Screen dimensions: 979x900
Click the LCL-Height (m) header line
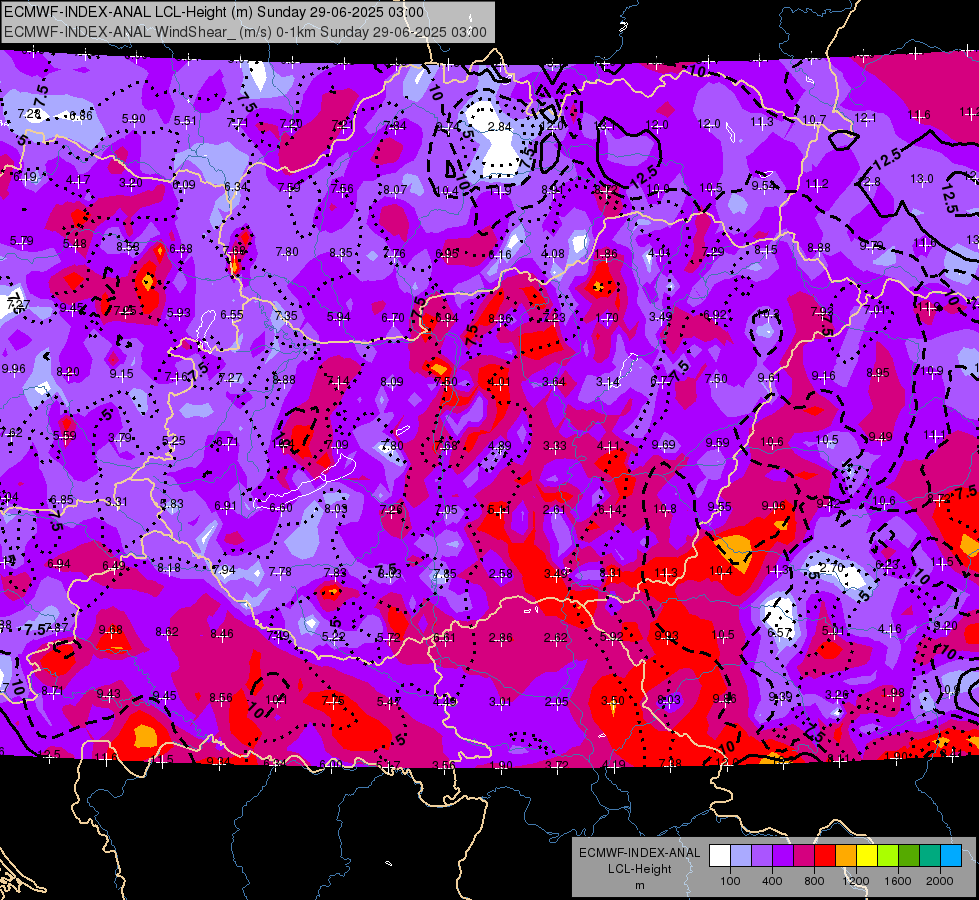pos(214,12)
